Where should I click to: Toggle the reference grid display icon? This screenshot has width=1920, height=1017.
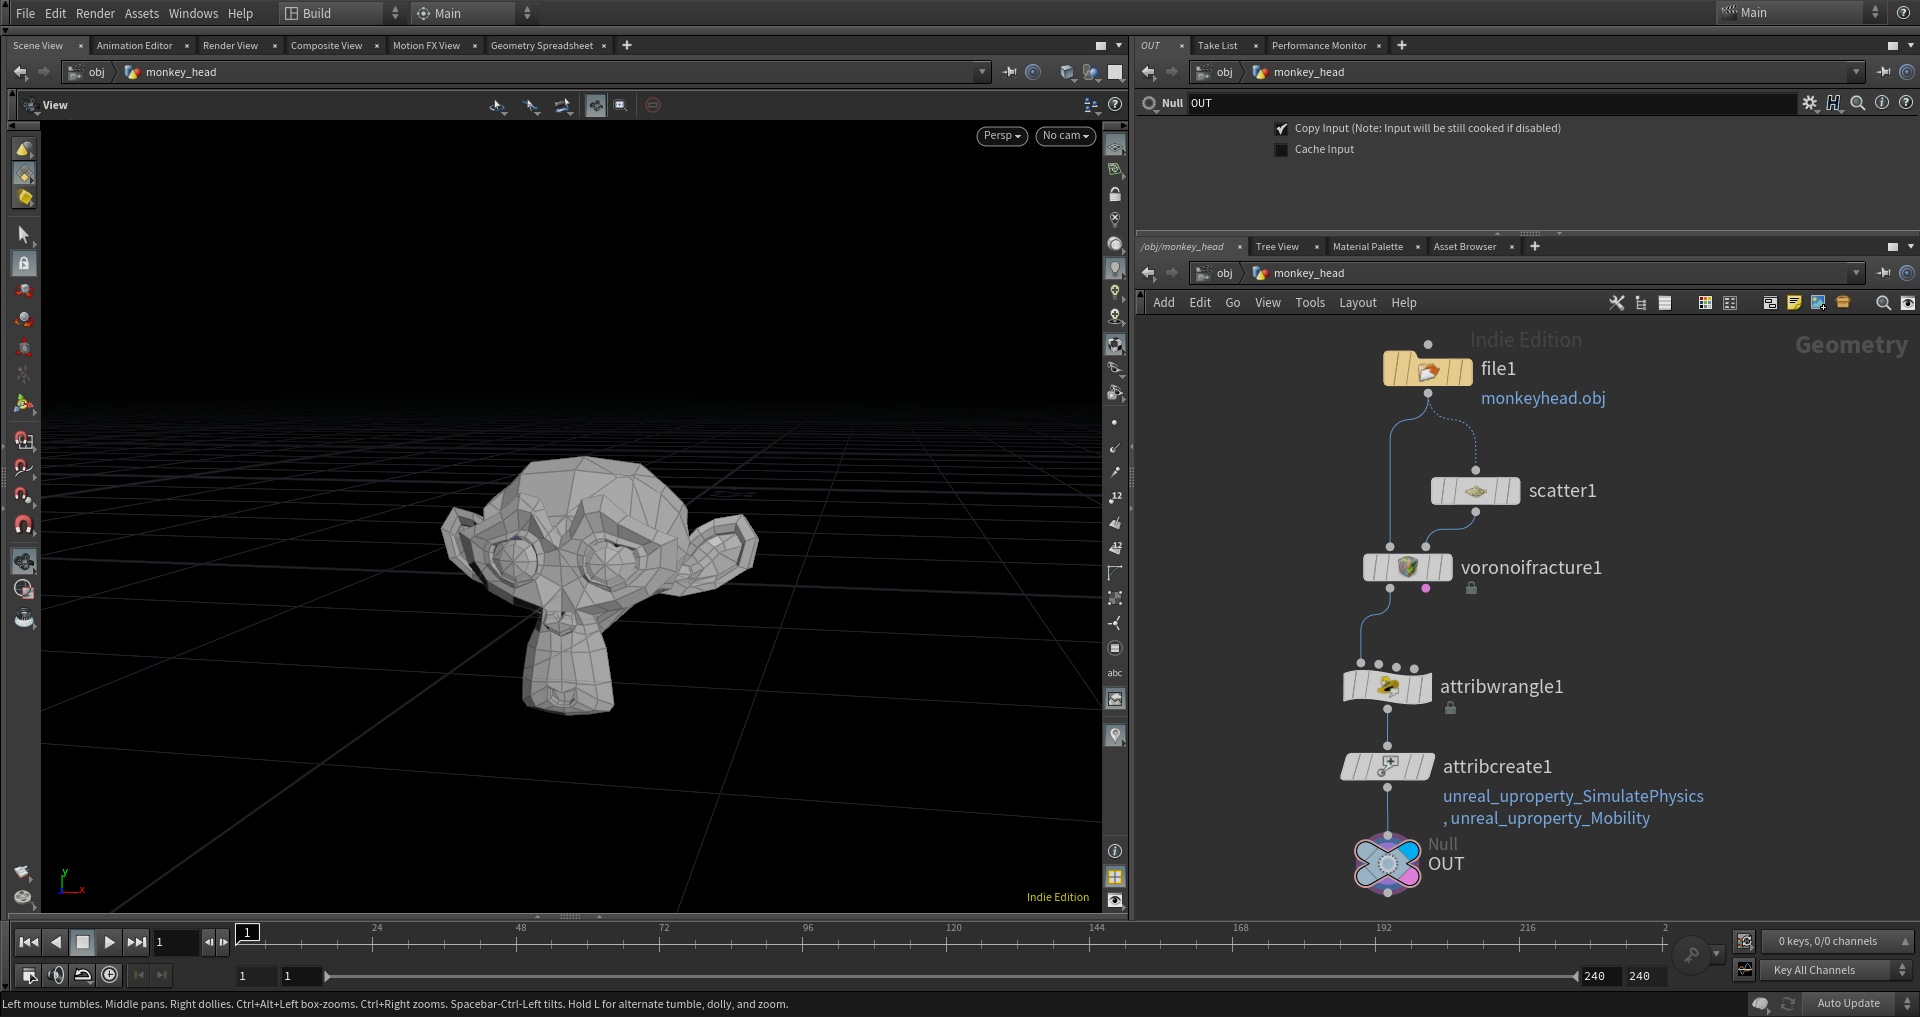(1115, 146)
